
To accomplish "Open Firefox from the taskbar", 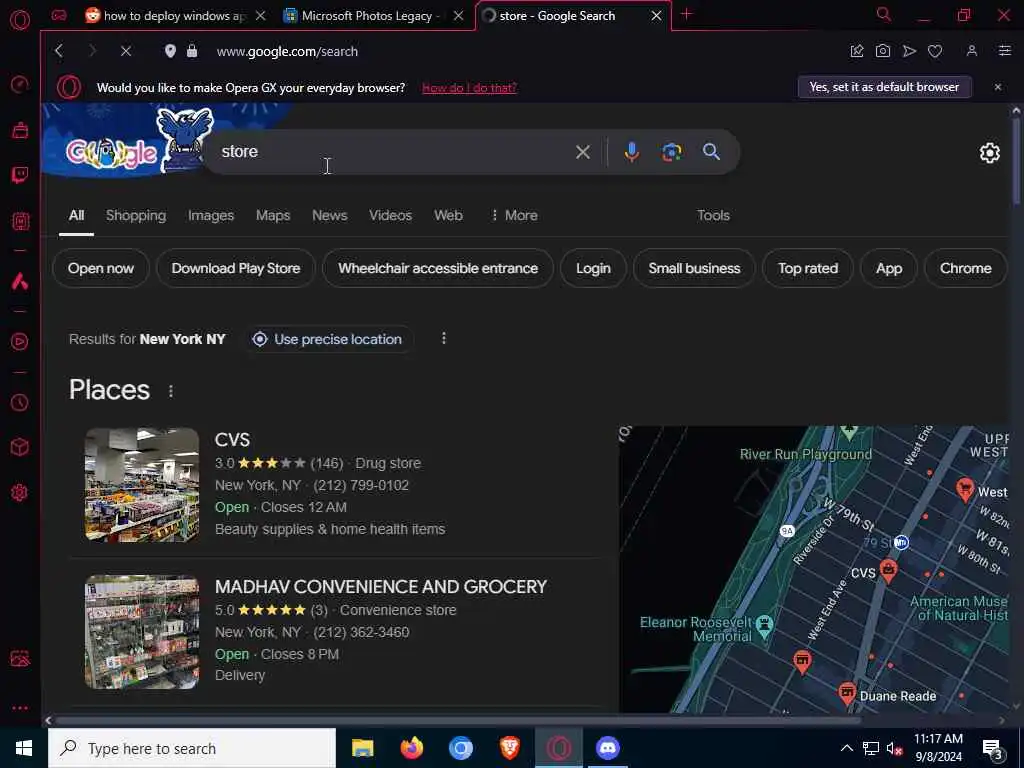I will [x=412, y=748].
